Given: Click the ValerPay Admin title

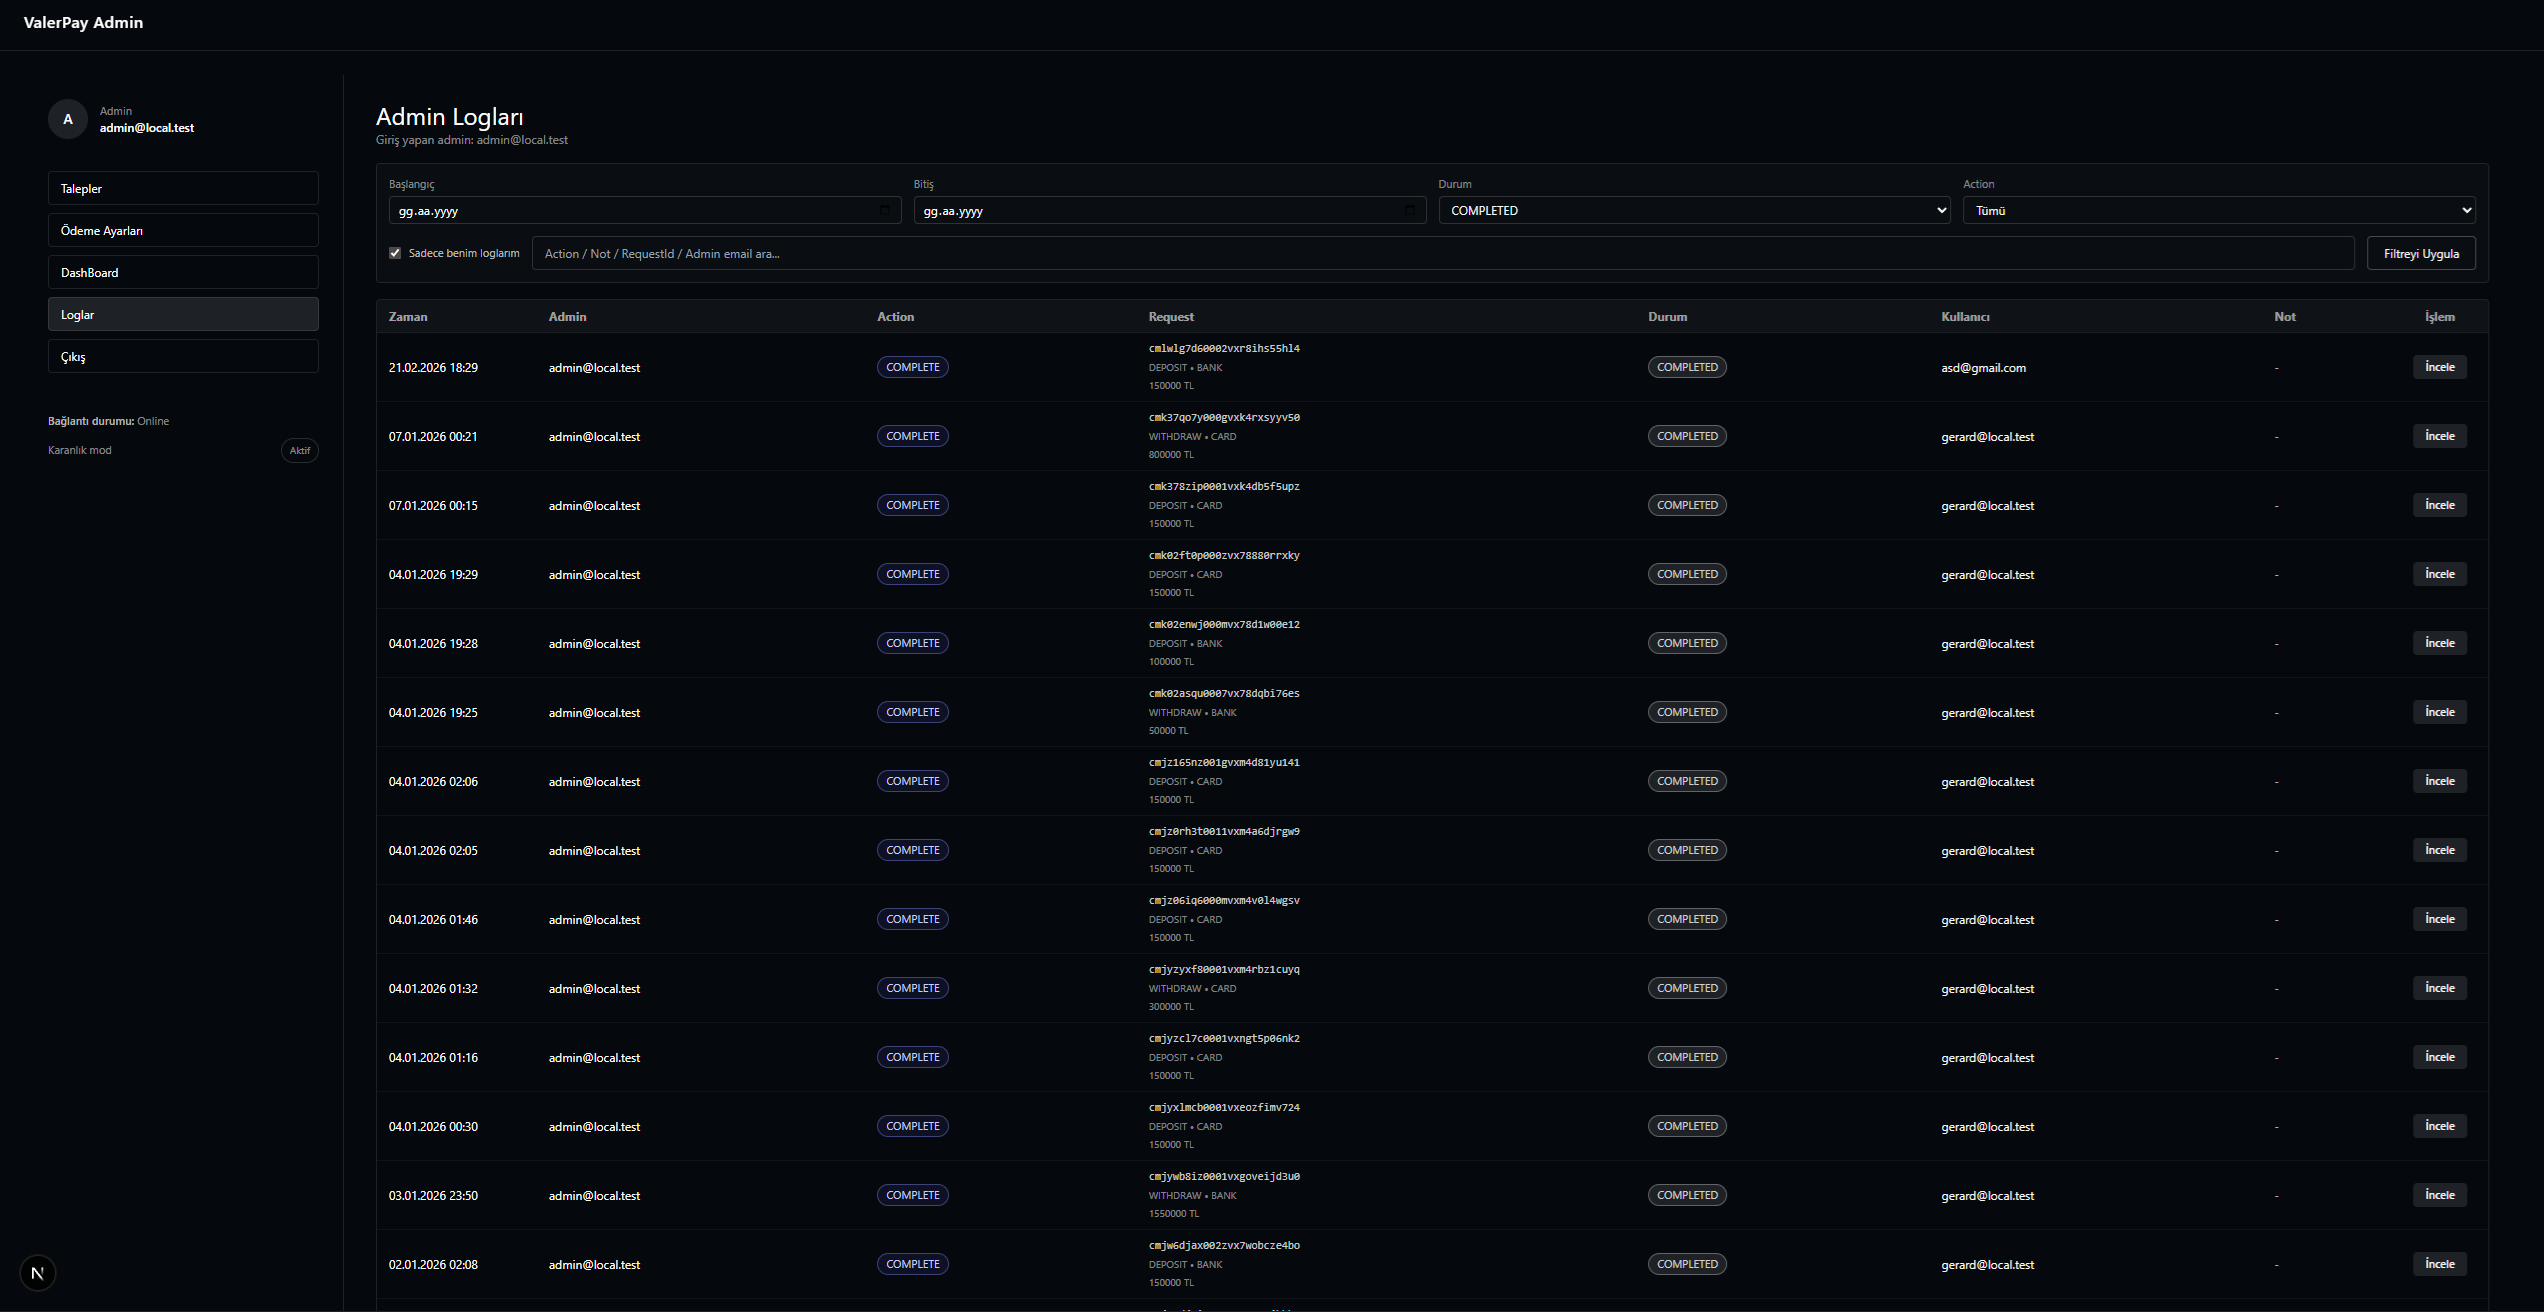Looking at the screenshot, I should coord(84,22).
